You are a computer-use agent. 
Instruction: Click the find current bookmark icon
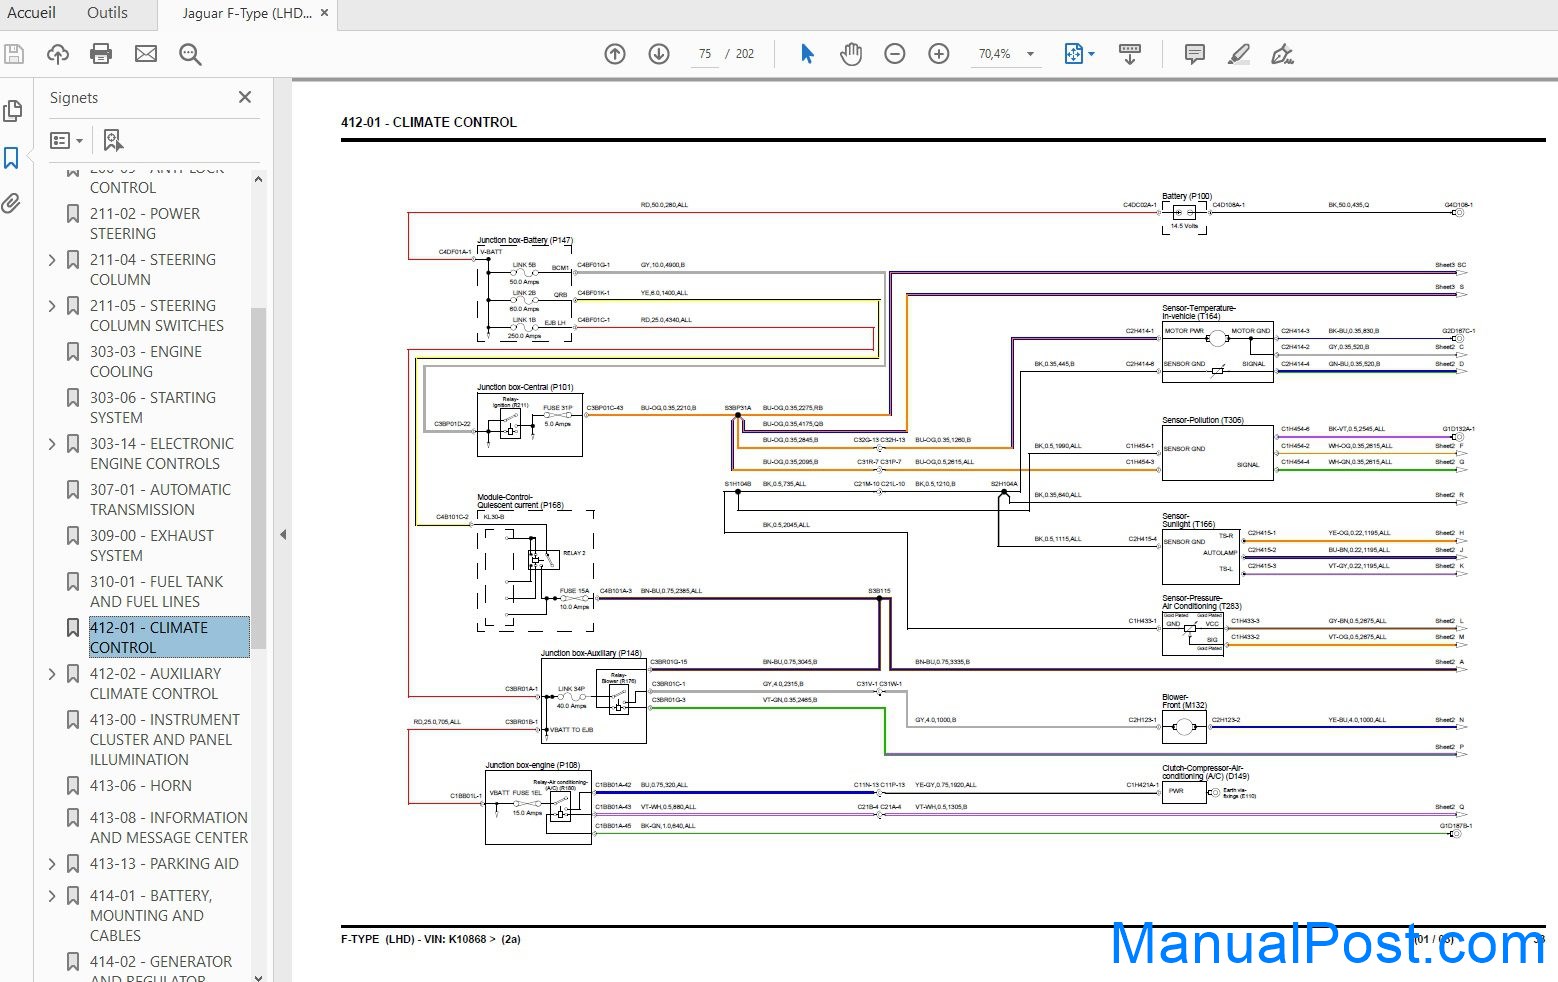point(113,140)
